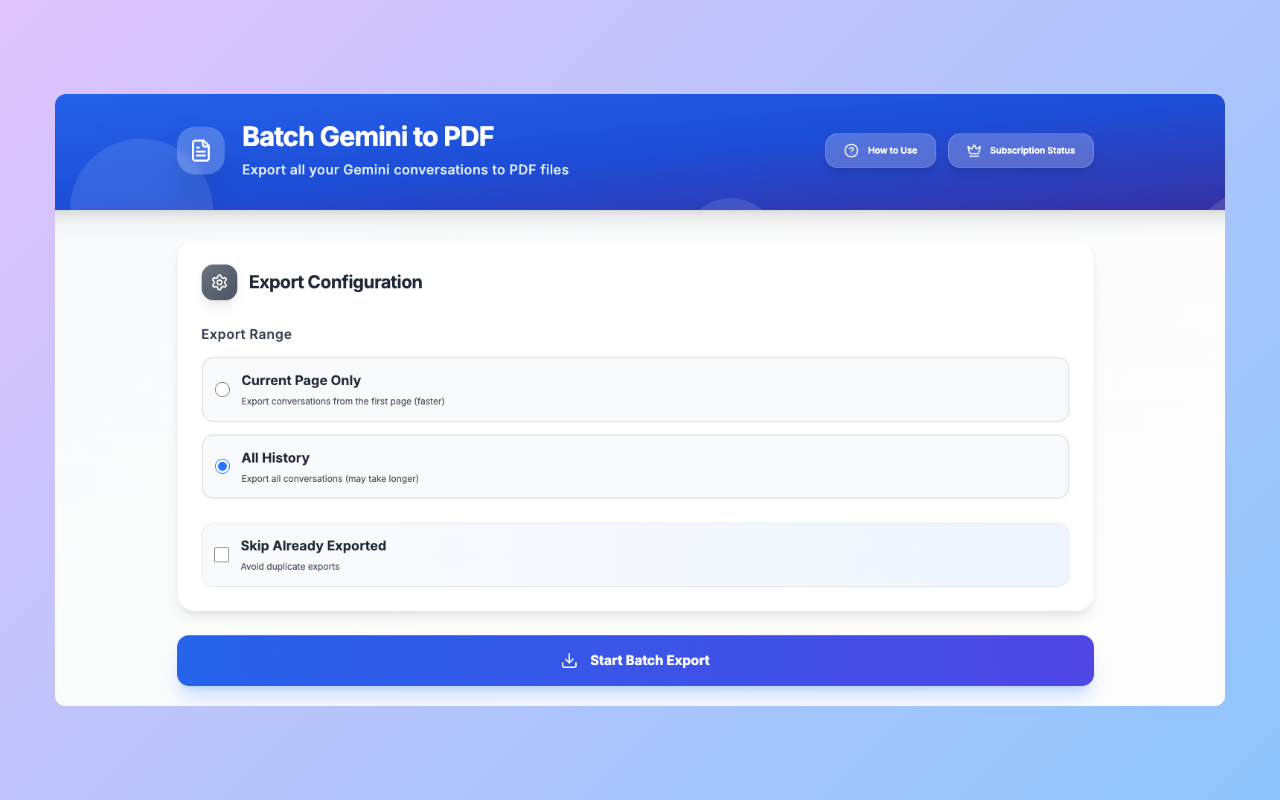Viewport: 1280px width, 800px height.
Task: Click the How to Use button
Action: coord(880,150)
